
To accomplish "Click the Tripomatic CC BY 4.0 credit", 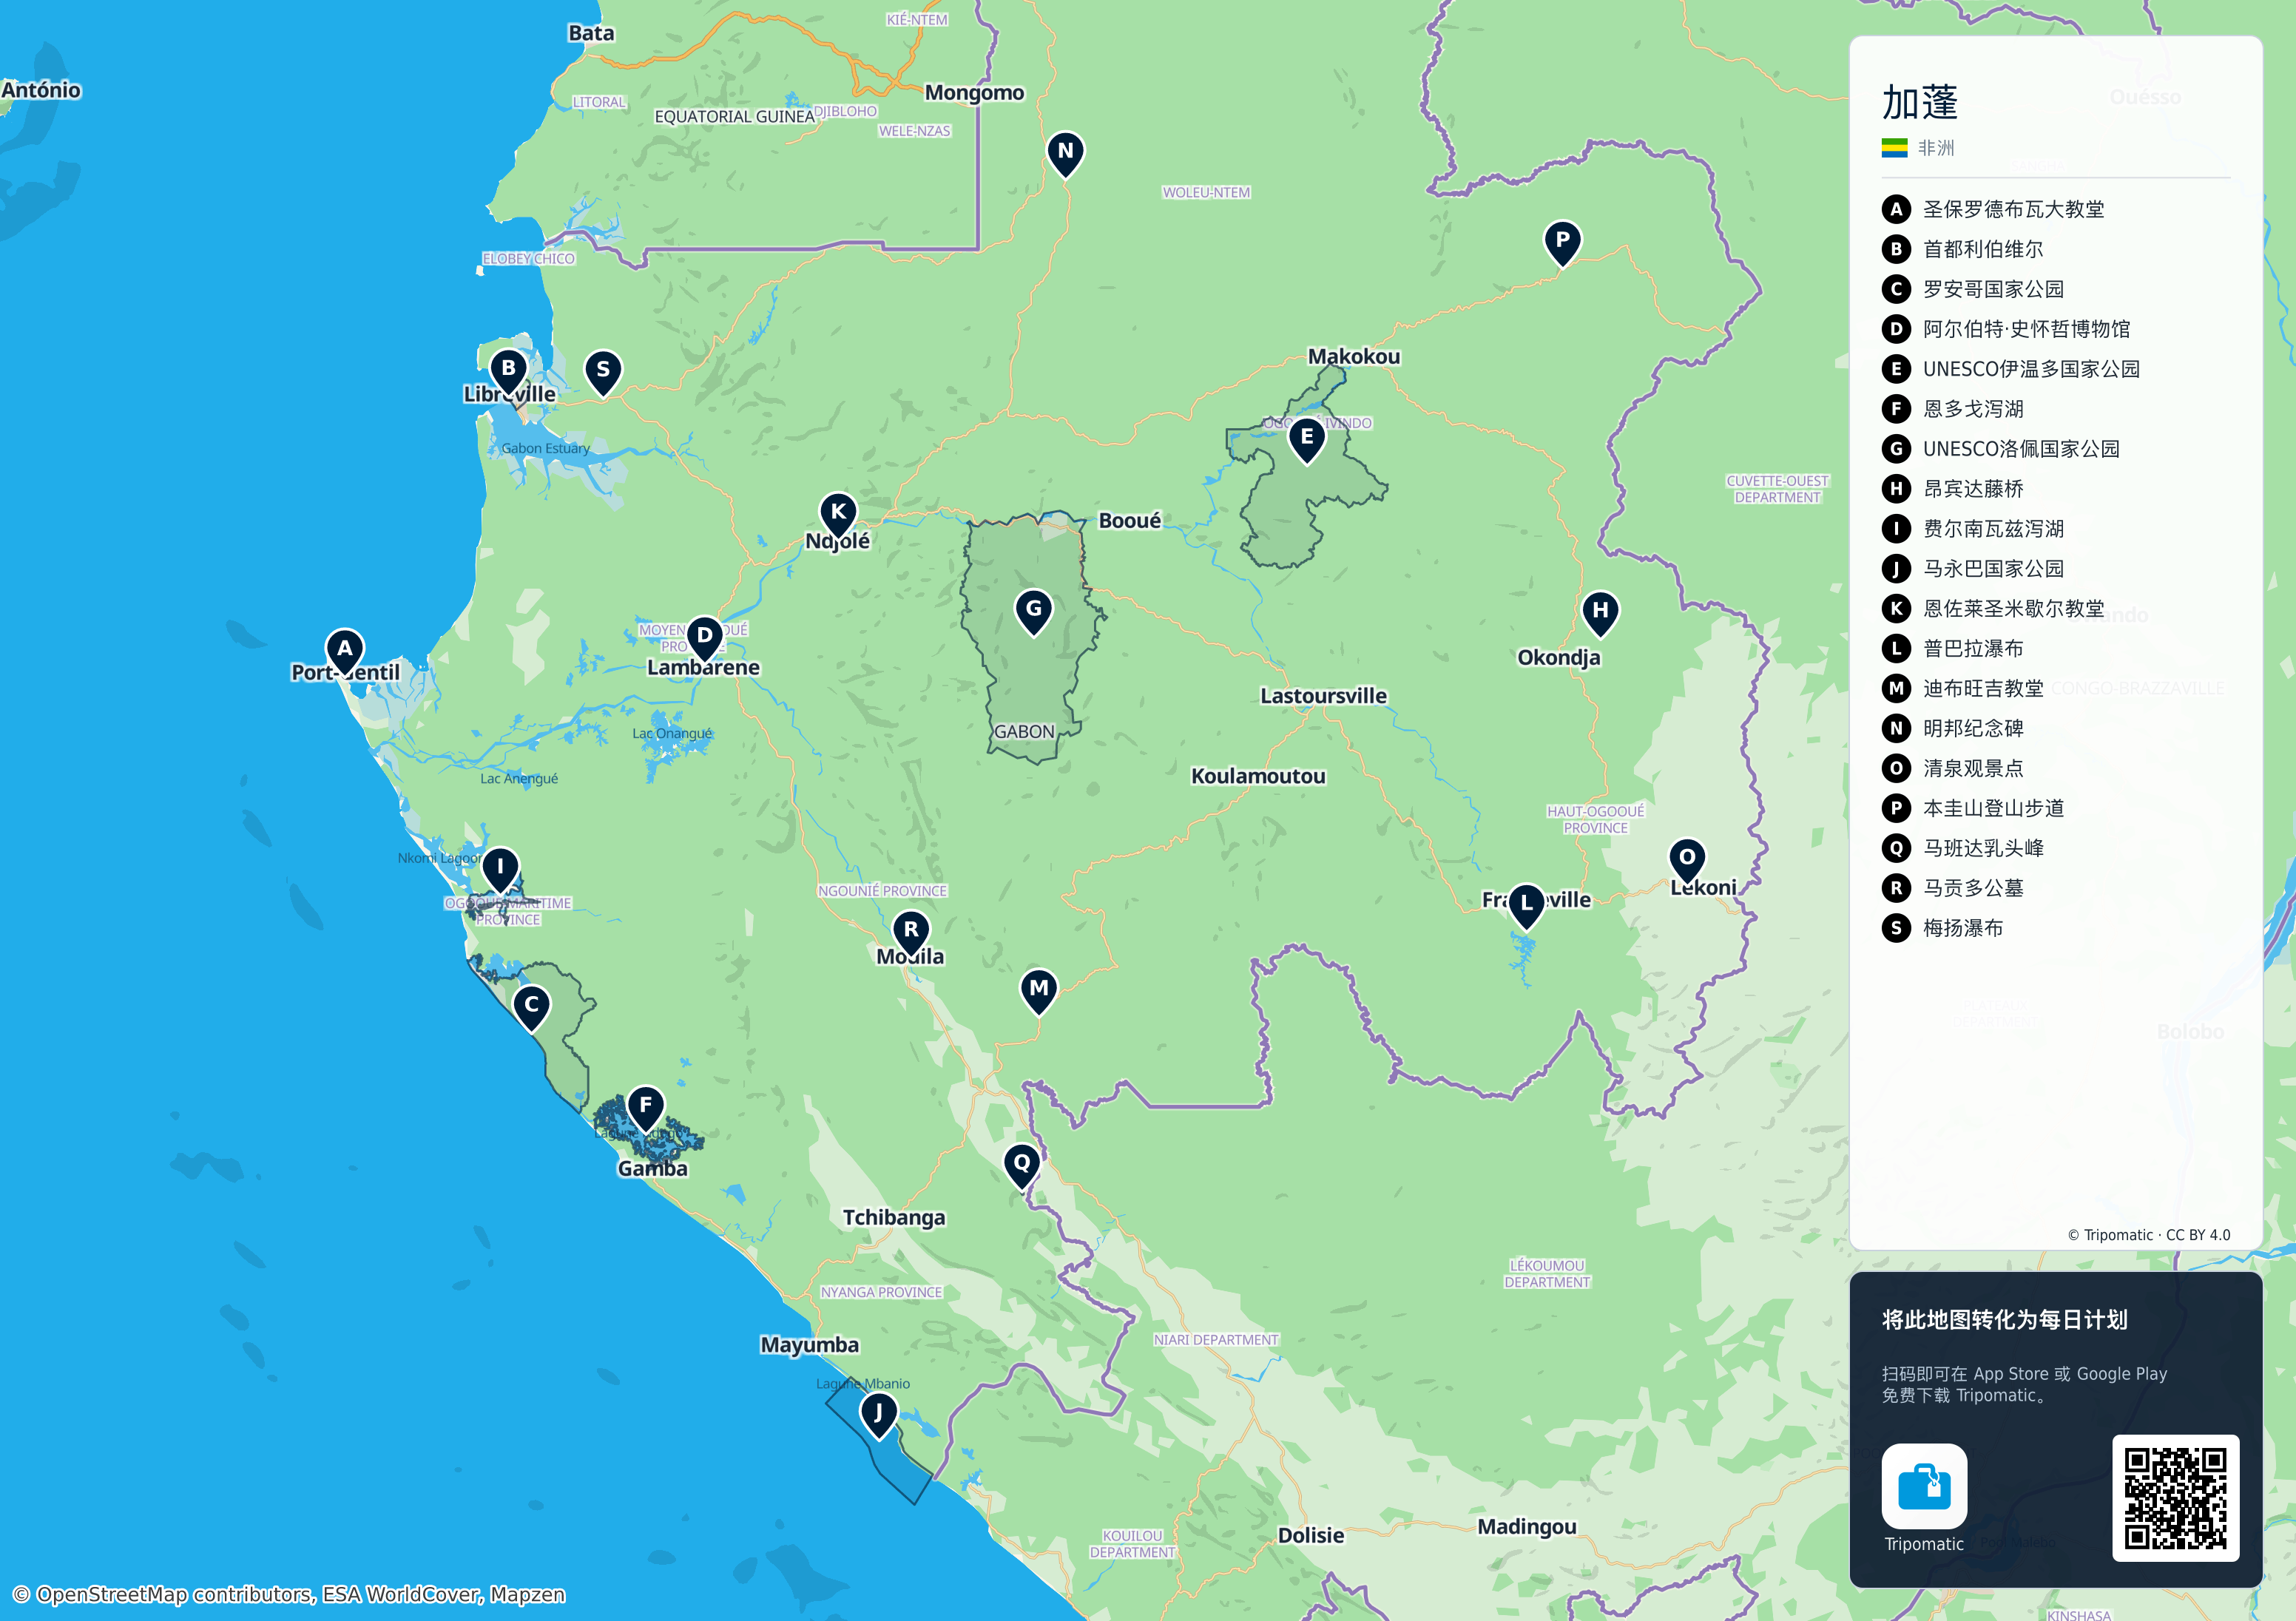I will [2148, 1235].
